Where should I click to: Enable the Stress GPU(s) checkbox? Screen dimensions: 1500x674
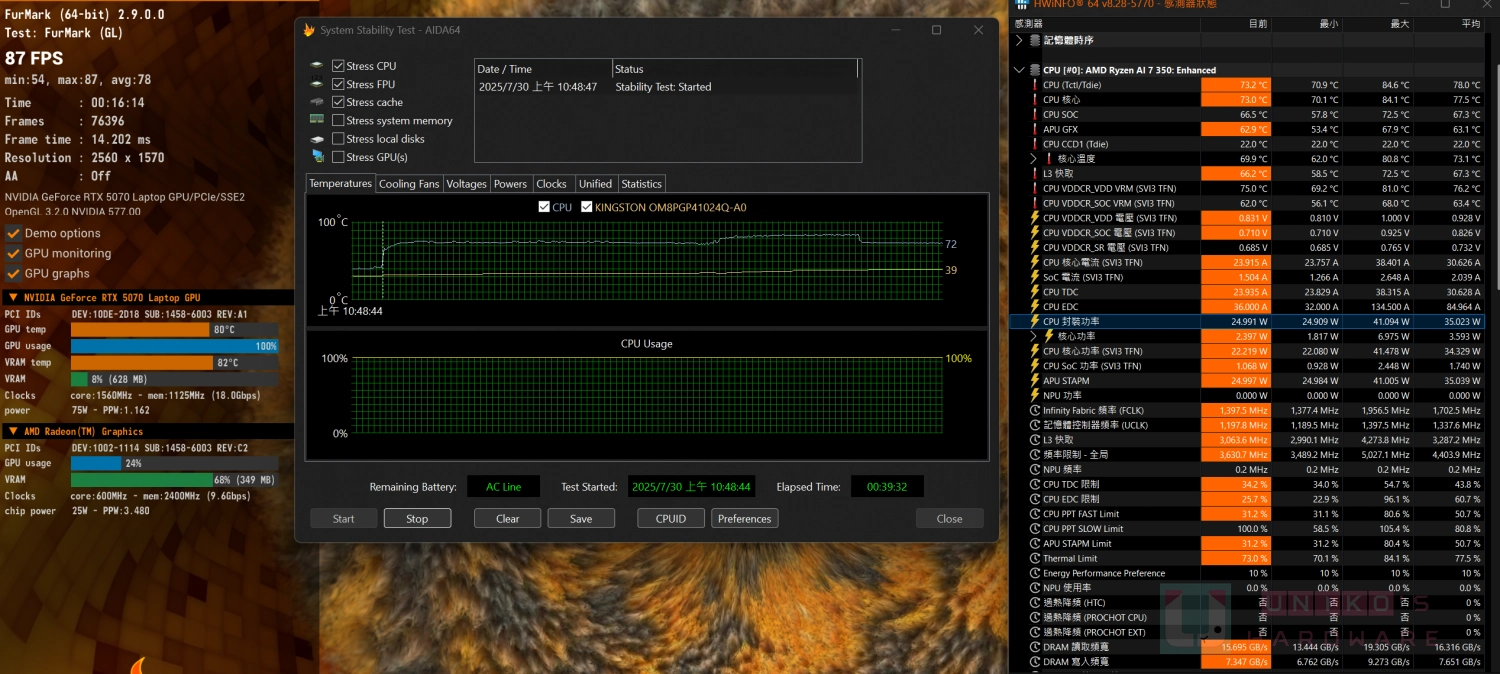338,157
